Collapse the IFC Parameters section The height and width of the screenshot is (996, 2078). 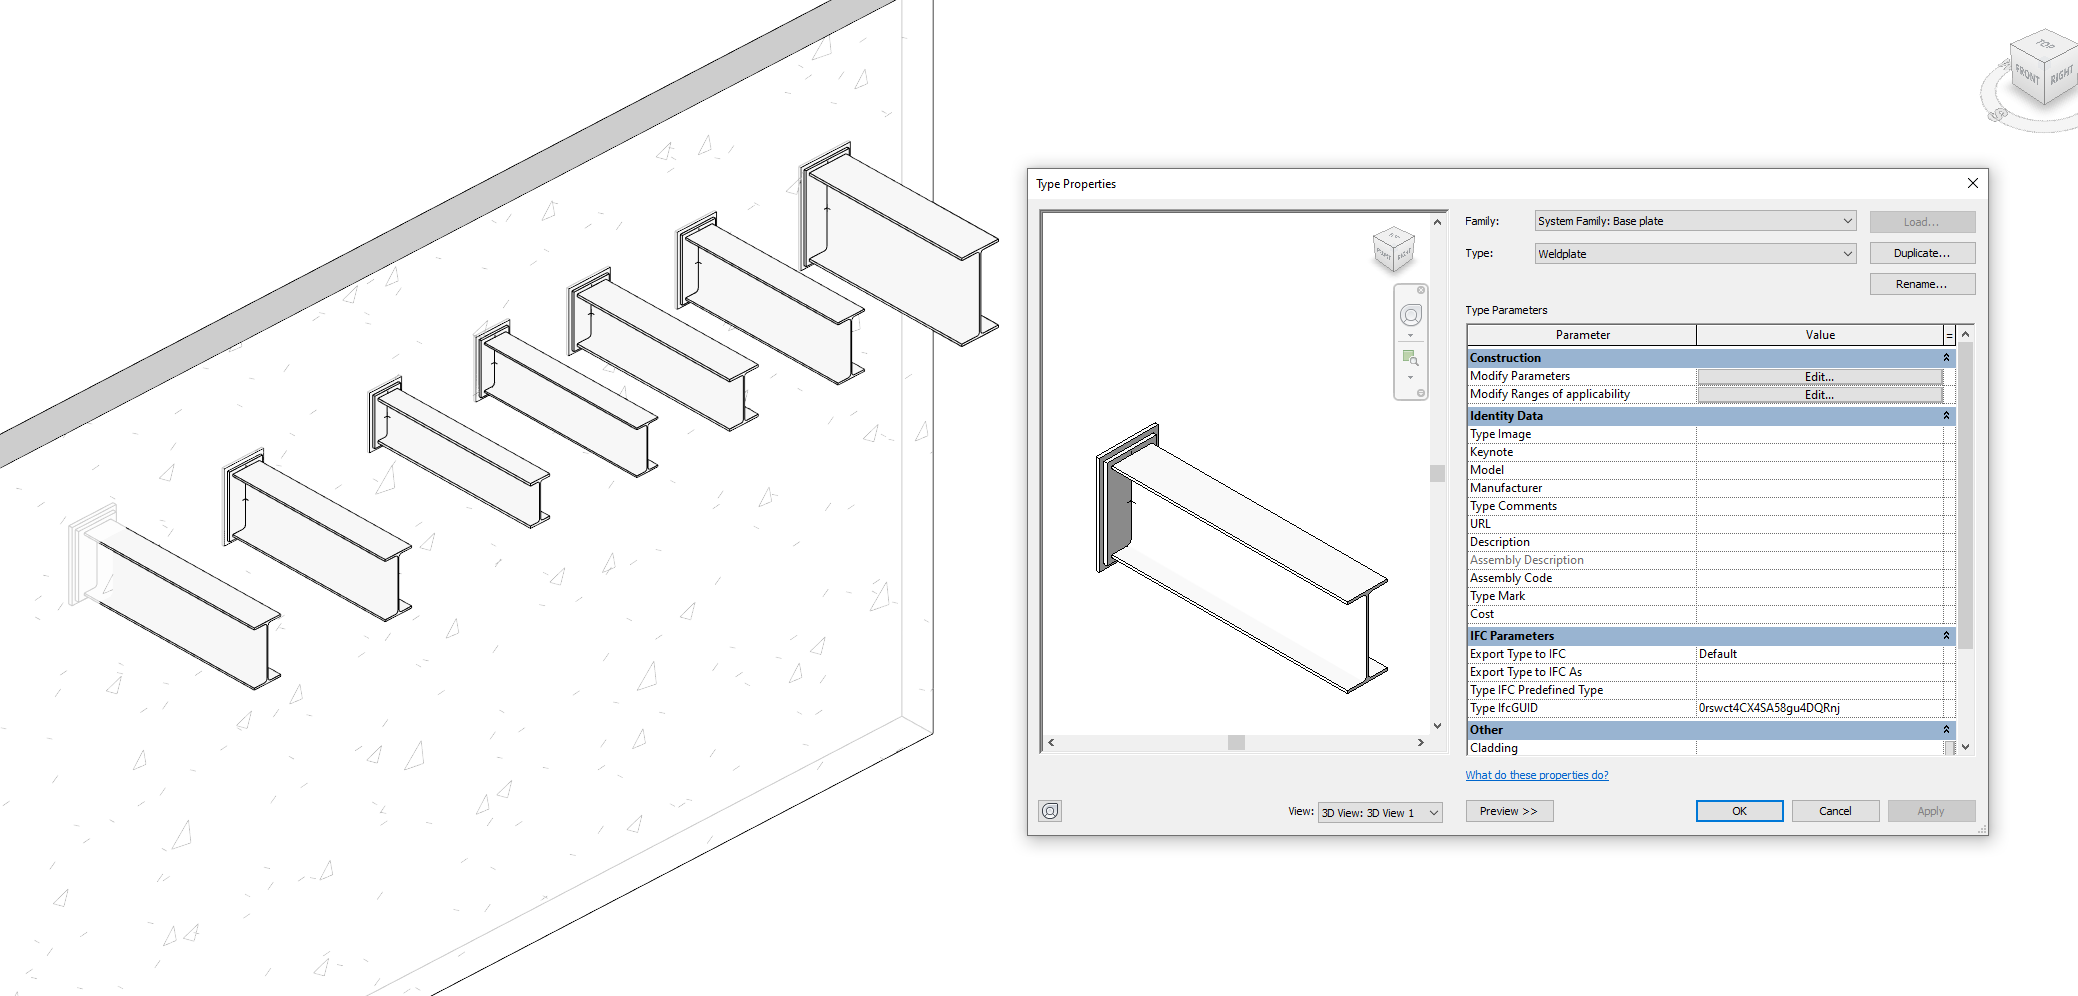1946,636
